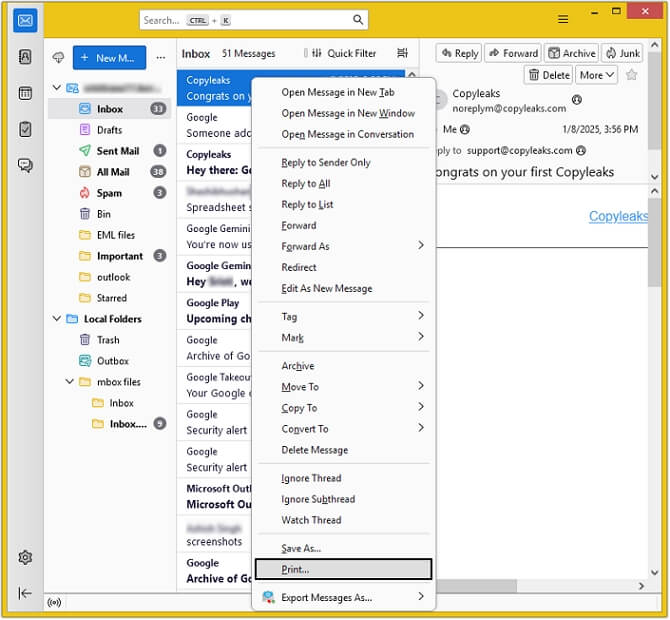Choose Watch Thread option
This screenshot has width=670, height=620.
point(344,520)
